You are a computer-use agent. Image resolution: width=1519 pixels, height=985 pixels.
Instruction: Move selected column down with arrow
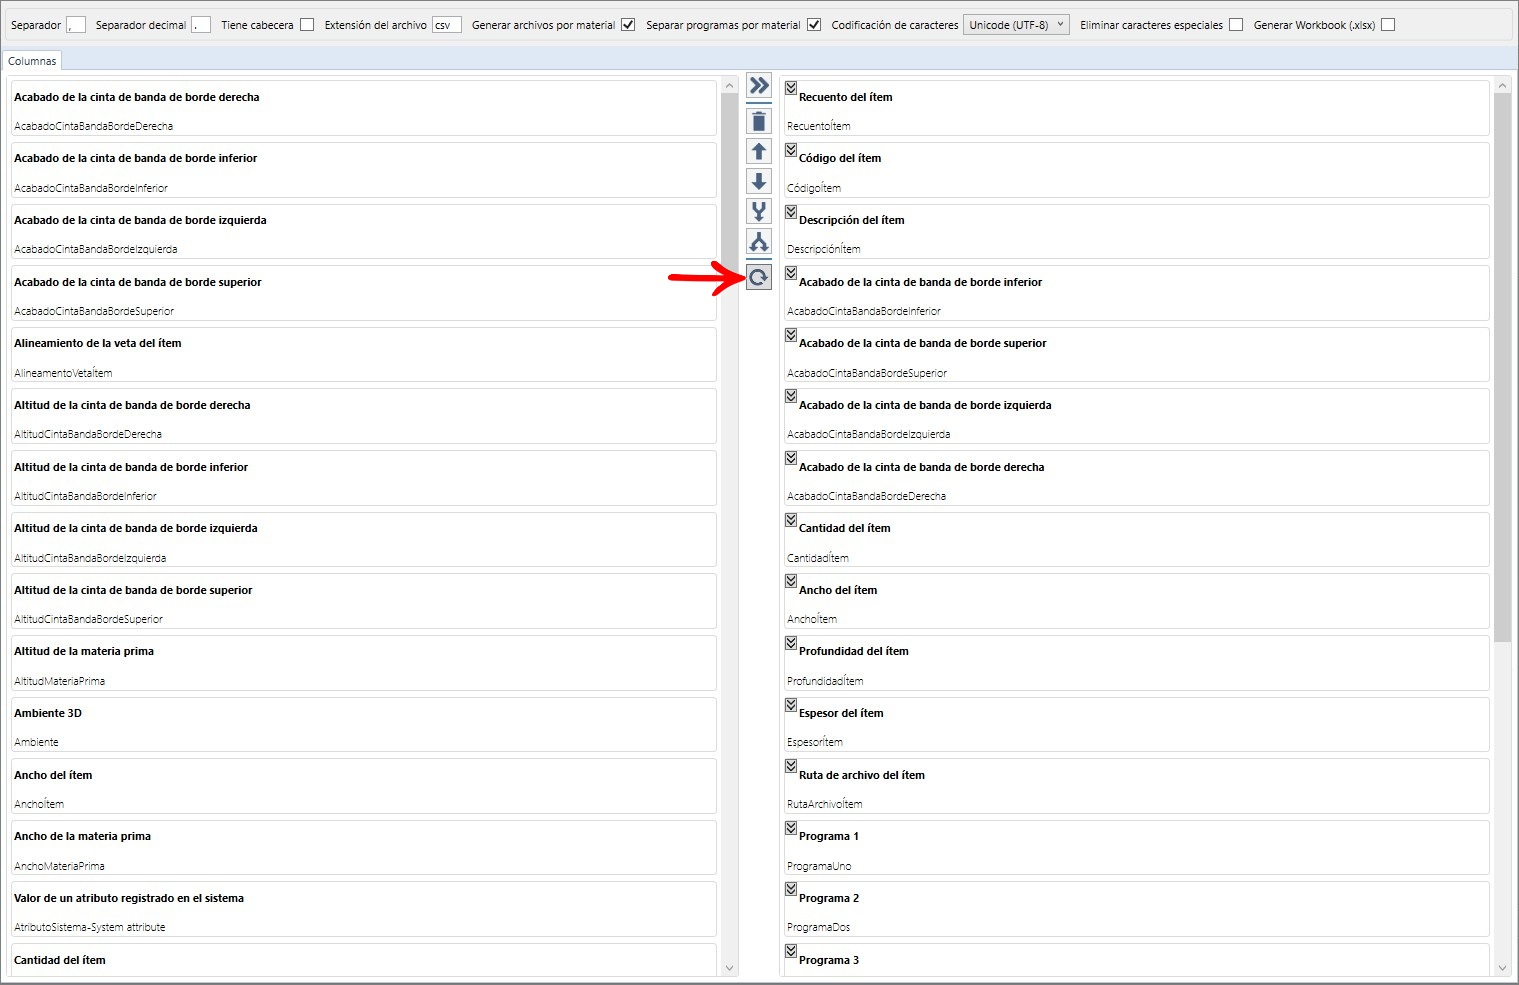click(x=759, y=181)
